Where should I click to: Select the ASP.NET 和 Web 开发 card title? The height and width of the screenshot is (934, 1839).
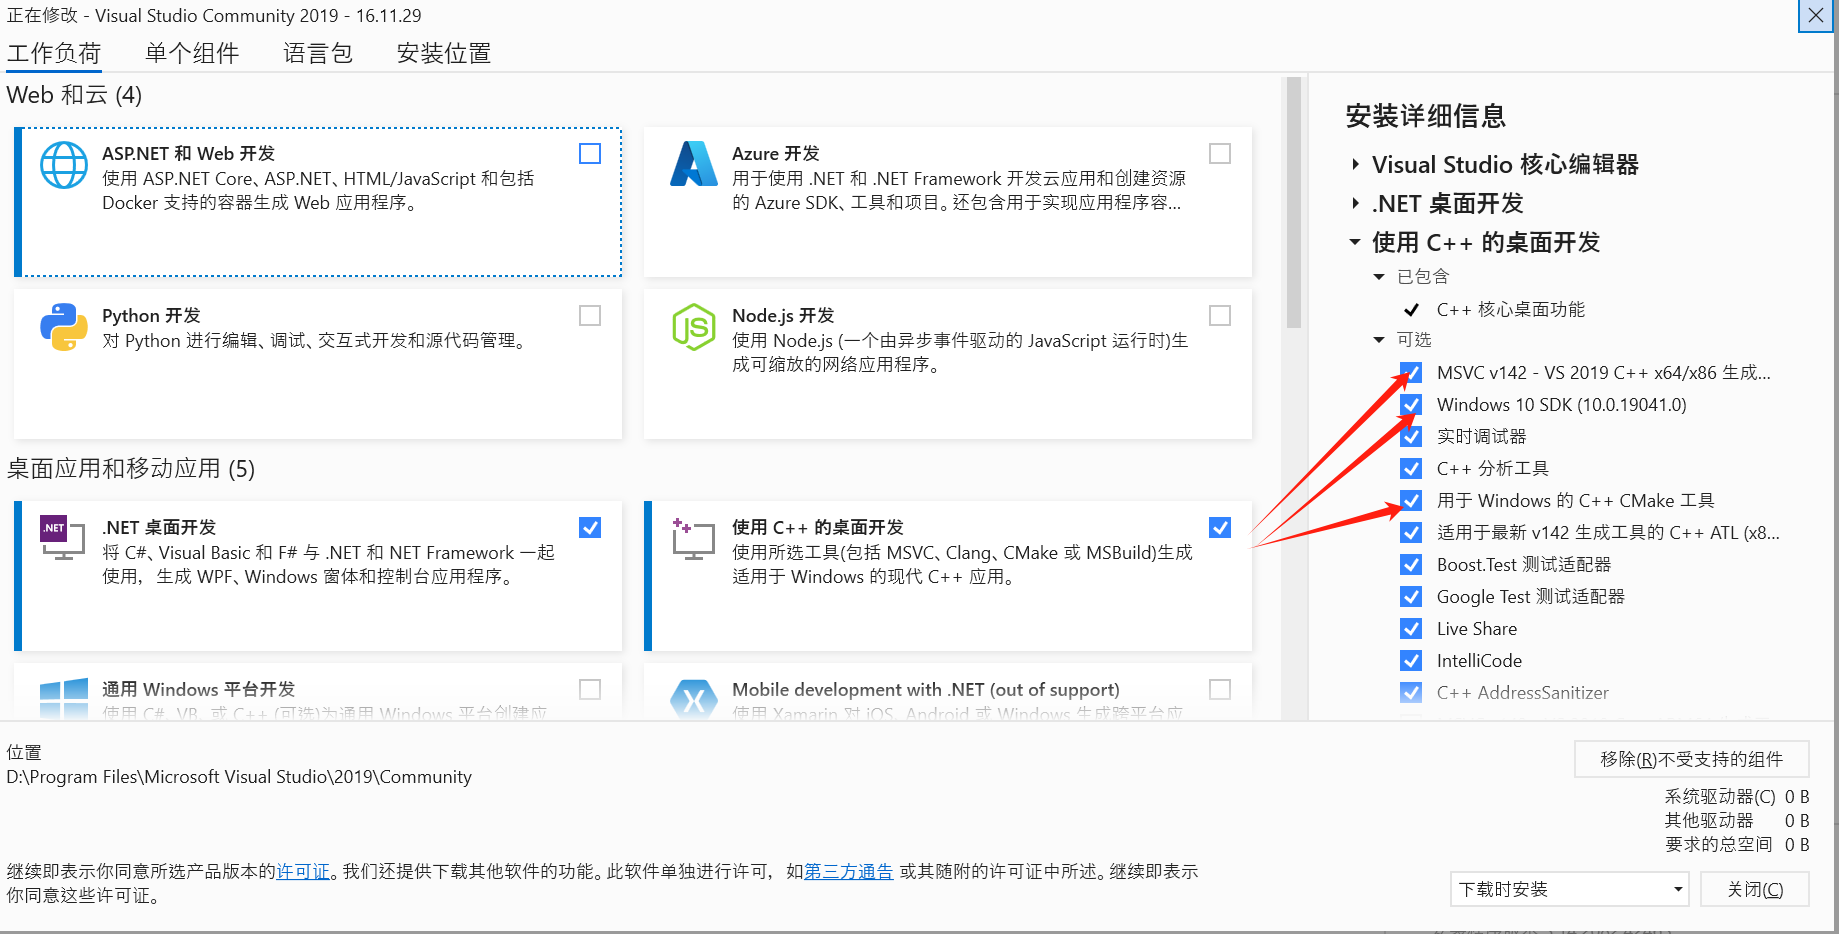[188, 153]
